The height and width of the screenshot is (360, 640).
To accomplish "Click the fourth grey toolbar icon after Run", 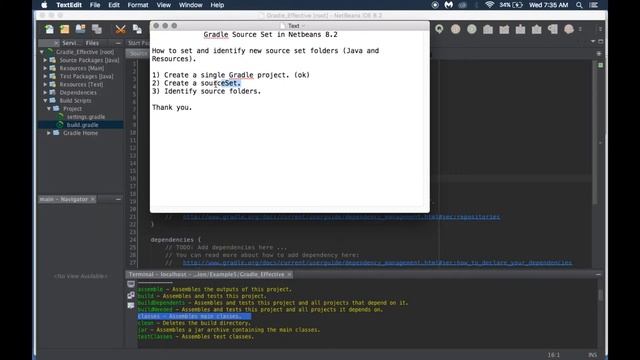I will click(x=537, y=29).
